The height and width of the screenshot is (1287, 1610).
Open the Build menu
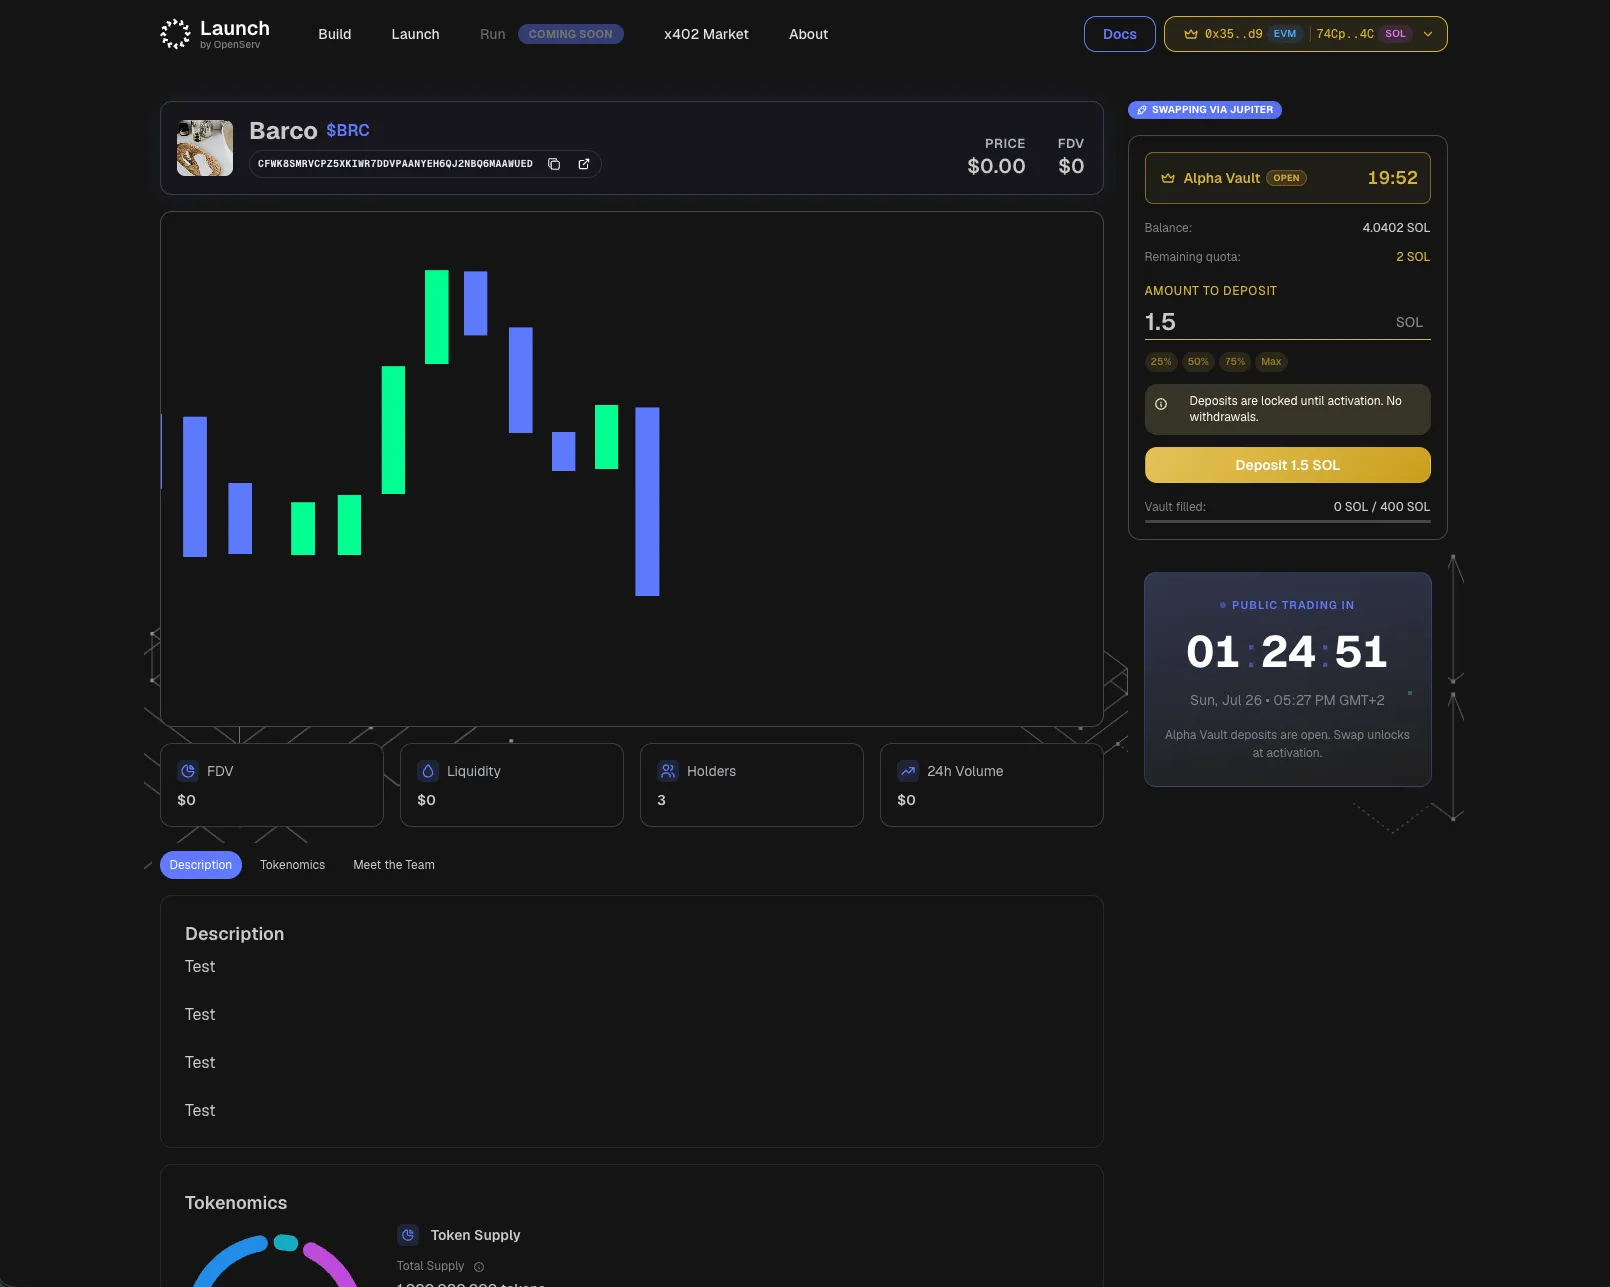point(335,34)
